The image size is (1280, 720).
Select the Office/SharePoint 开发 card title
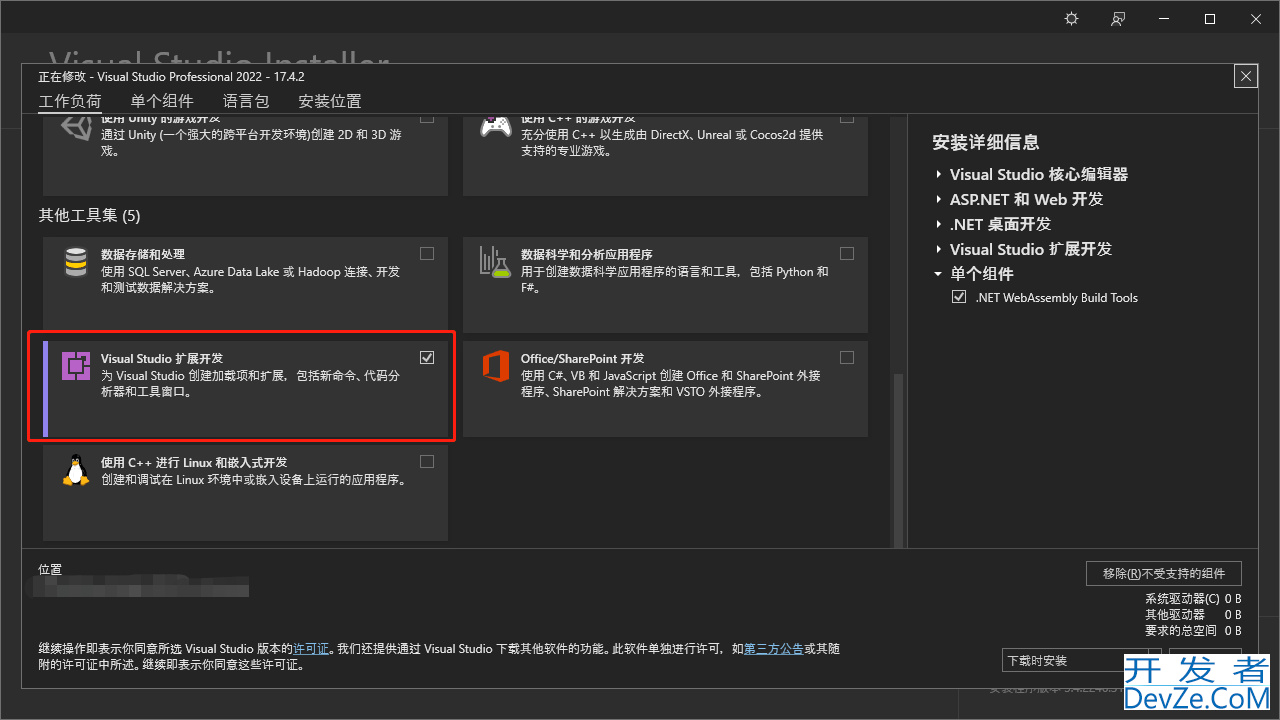coord(582,358)
